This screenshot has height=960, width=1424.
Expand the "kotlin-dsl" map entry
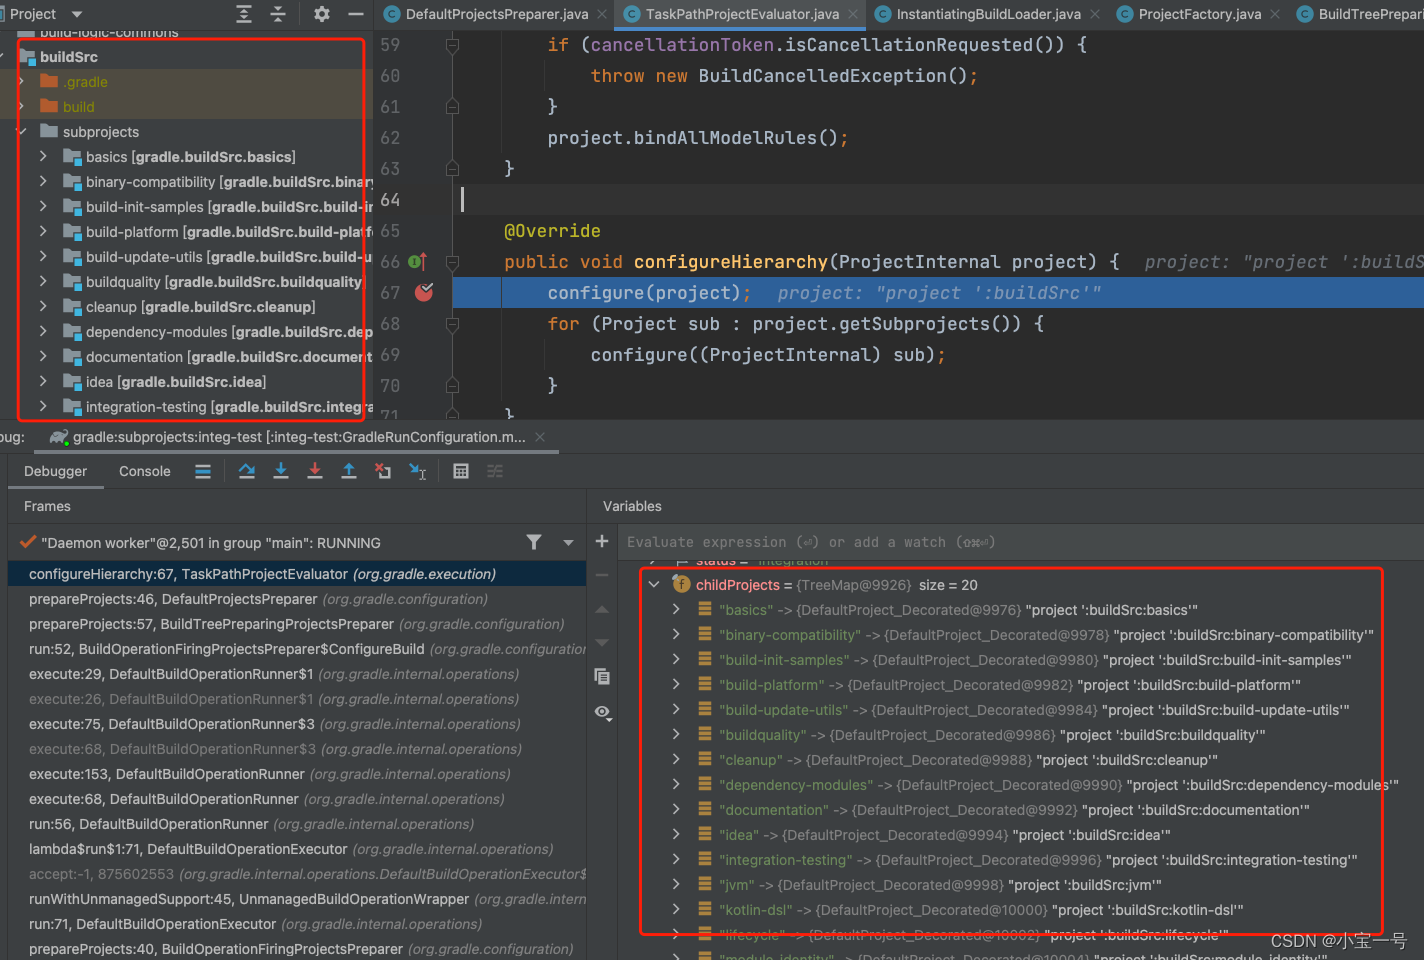676,910
